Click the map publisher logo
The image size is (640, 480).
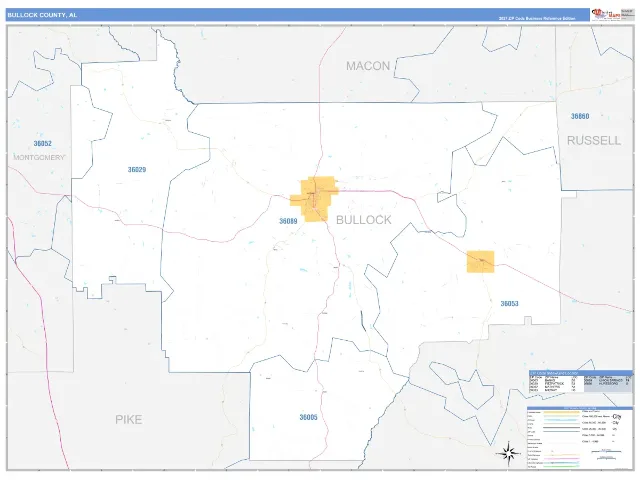607,14
